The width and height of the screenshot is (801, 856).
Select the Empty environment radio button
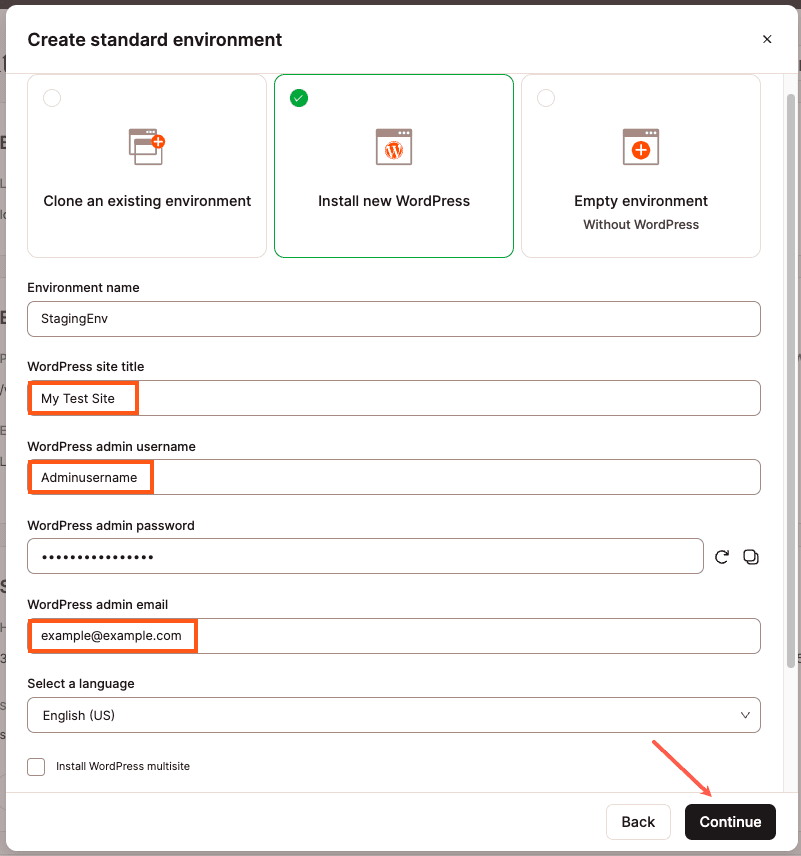click(x=546, y=98)
